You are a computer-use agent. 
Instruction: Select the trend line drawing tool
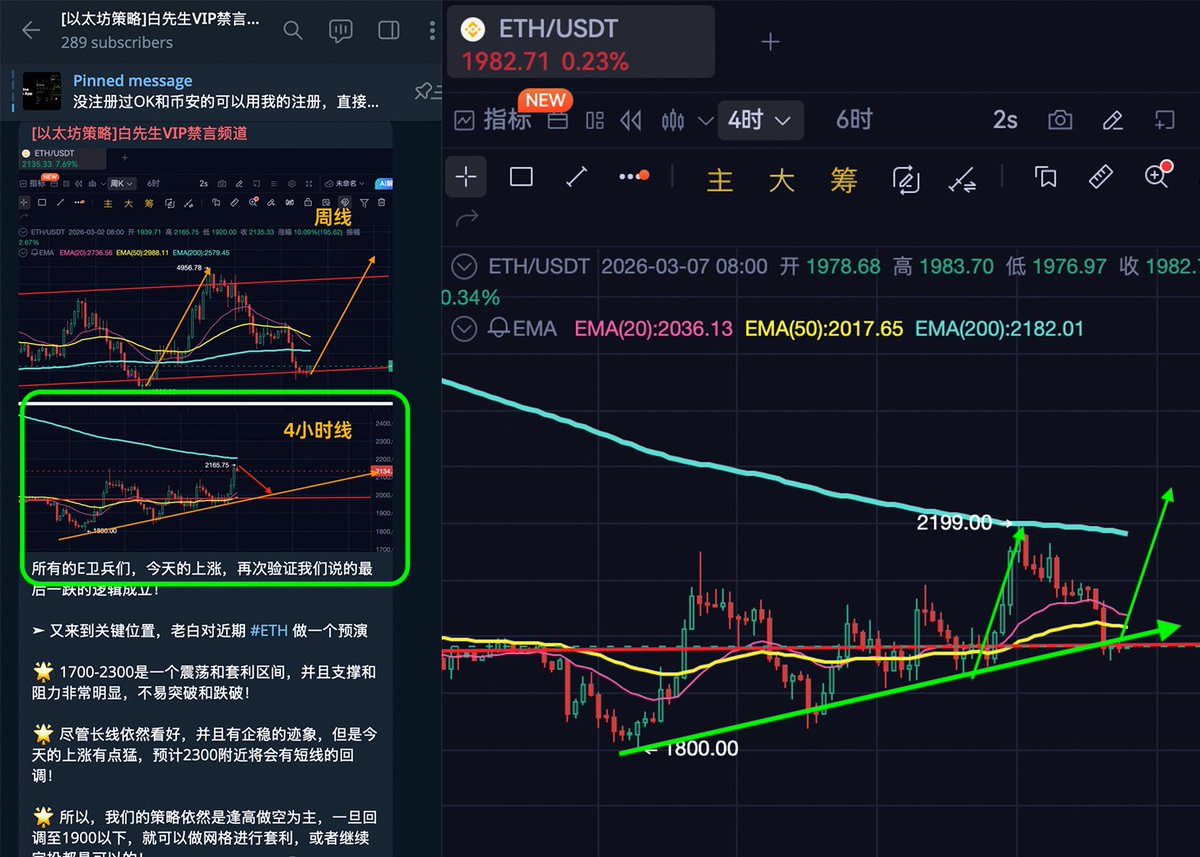[x=576, y=177]
